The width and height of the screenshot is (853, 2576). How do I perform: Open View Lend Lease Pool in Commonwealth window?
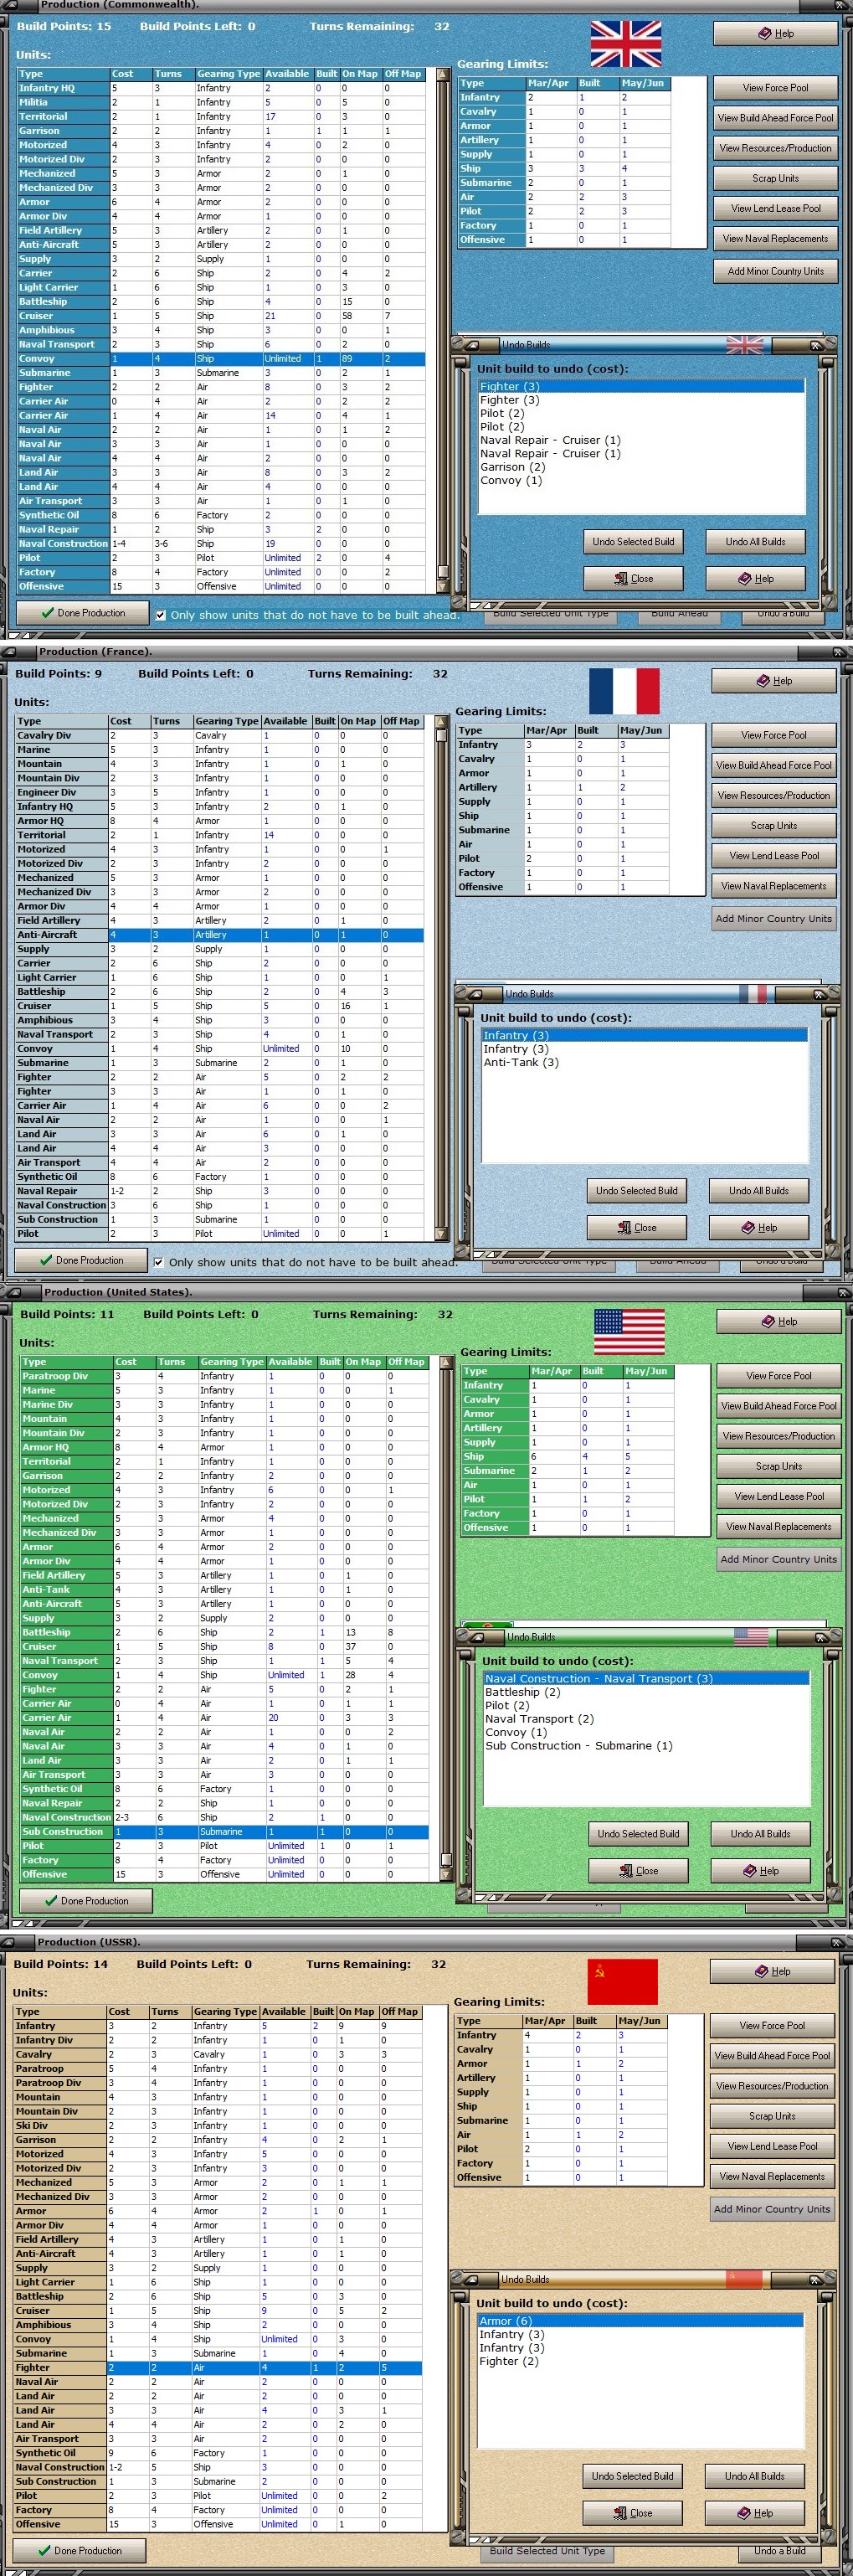point(775,208)
